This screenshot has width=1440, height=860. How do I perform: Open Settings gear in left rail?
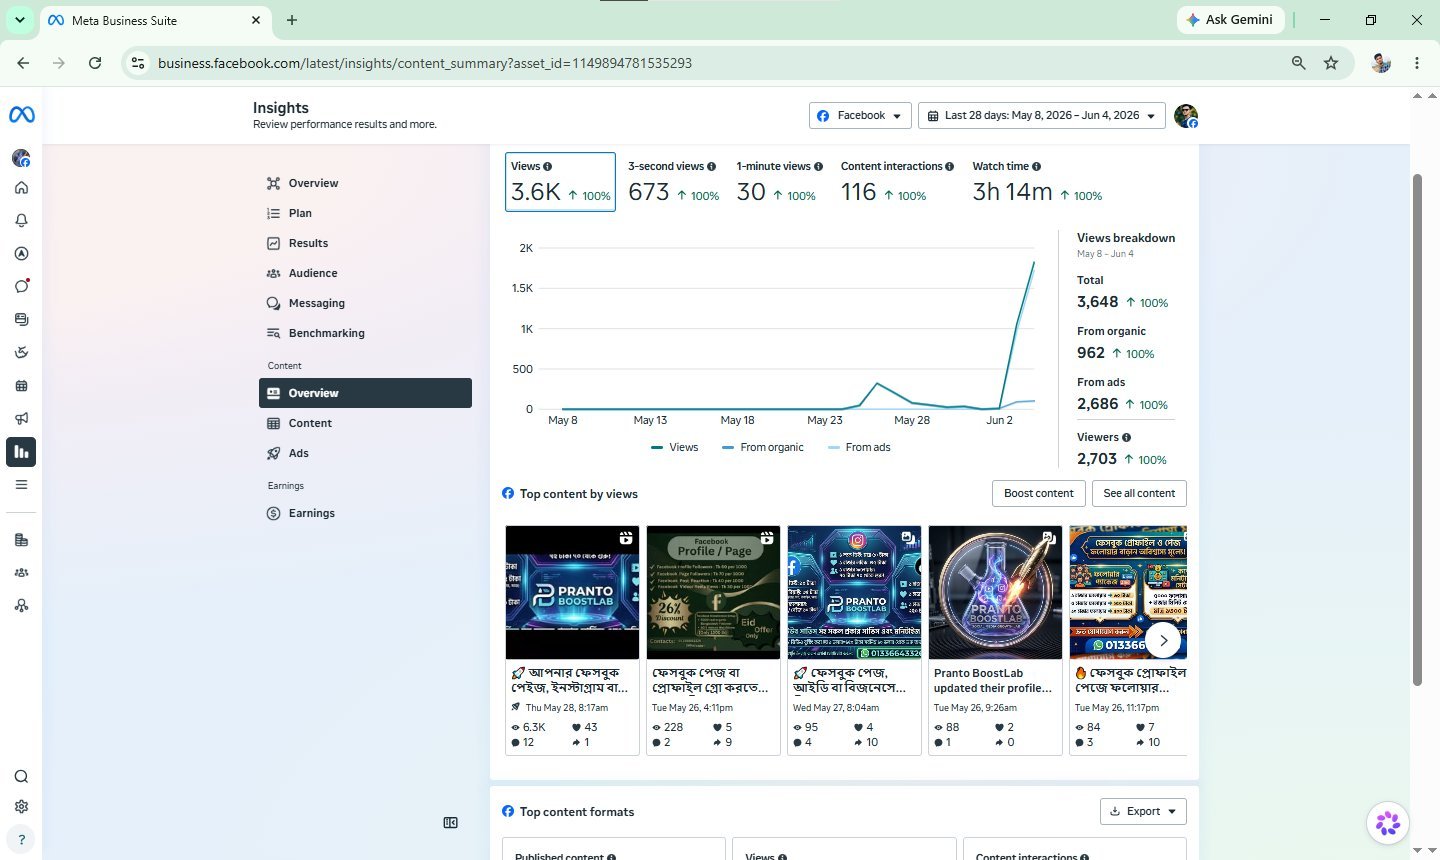pyautogui.click(x=21, y=807)
